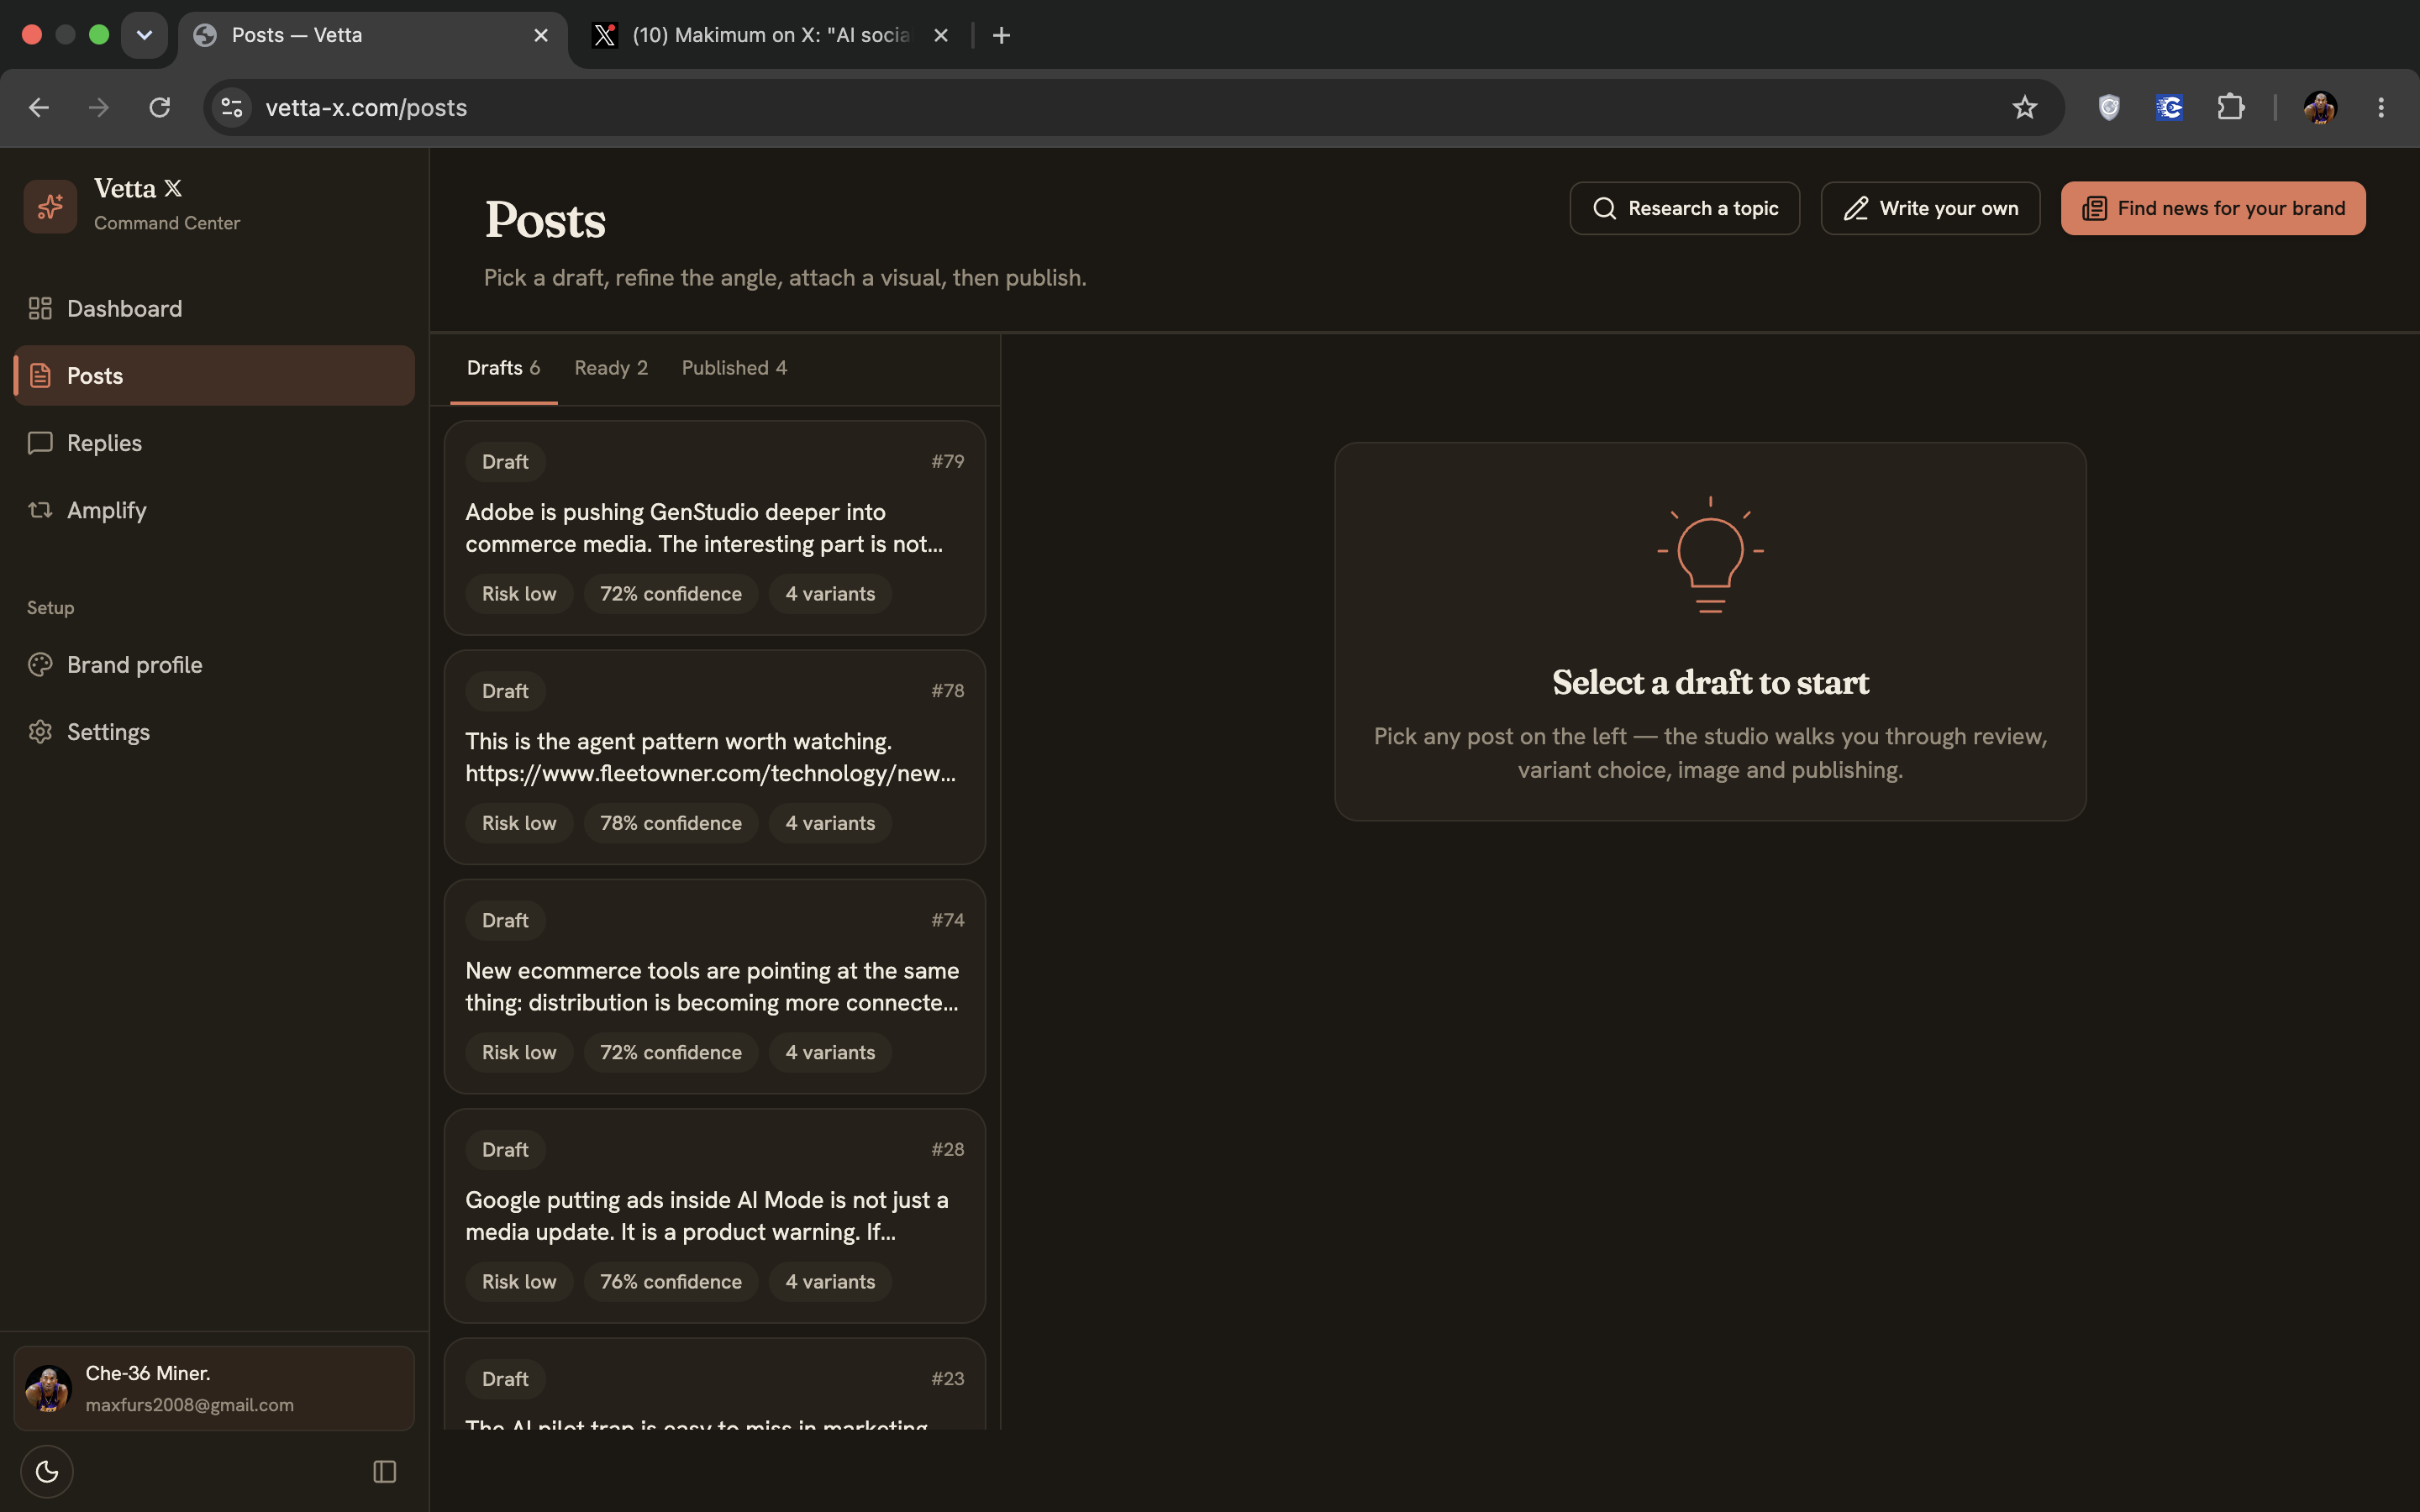The width and height of the screenshot is (2420, 1512).
Task: Click browser back arrow
Action: point(39,107)
